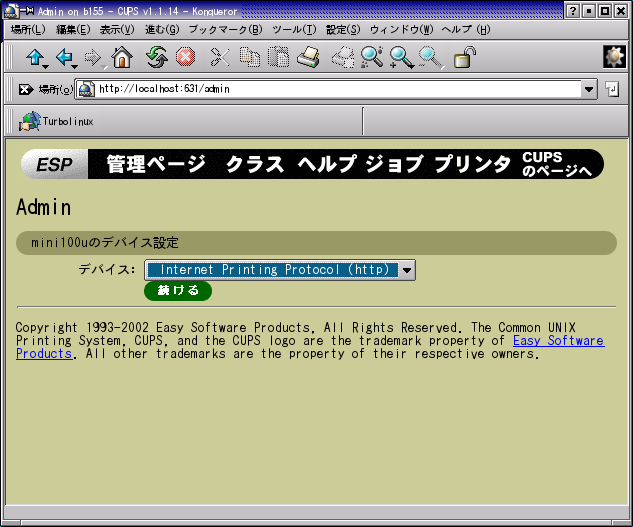Click the Konqueror gear animation icon
This screenshot has width=633, height=527.
pyautogui.click(x=614, y=57)
